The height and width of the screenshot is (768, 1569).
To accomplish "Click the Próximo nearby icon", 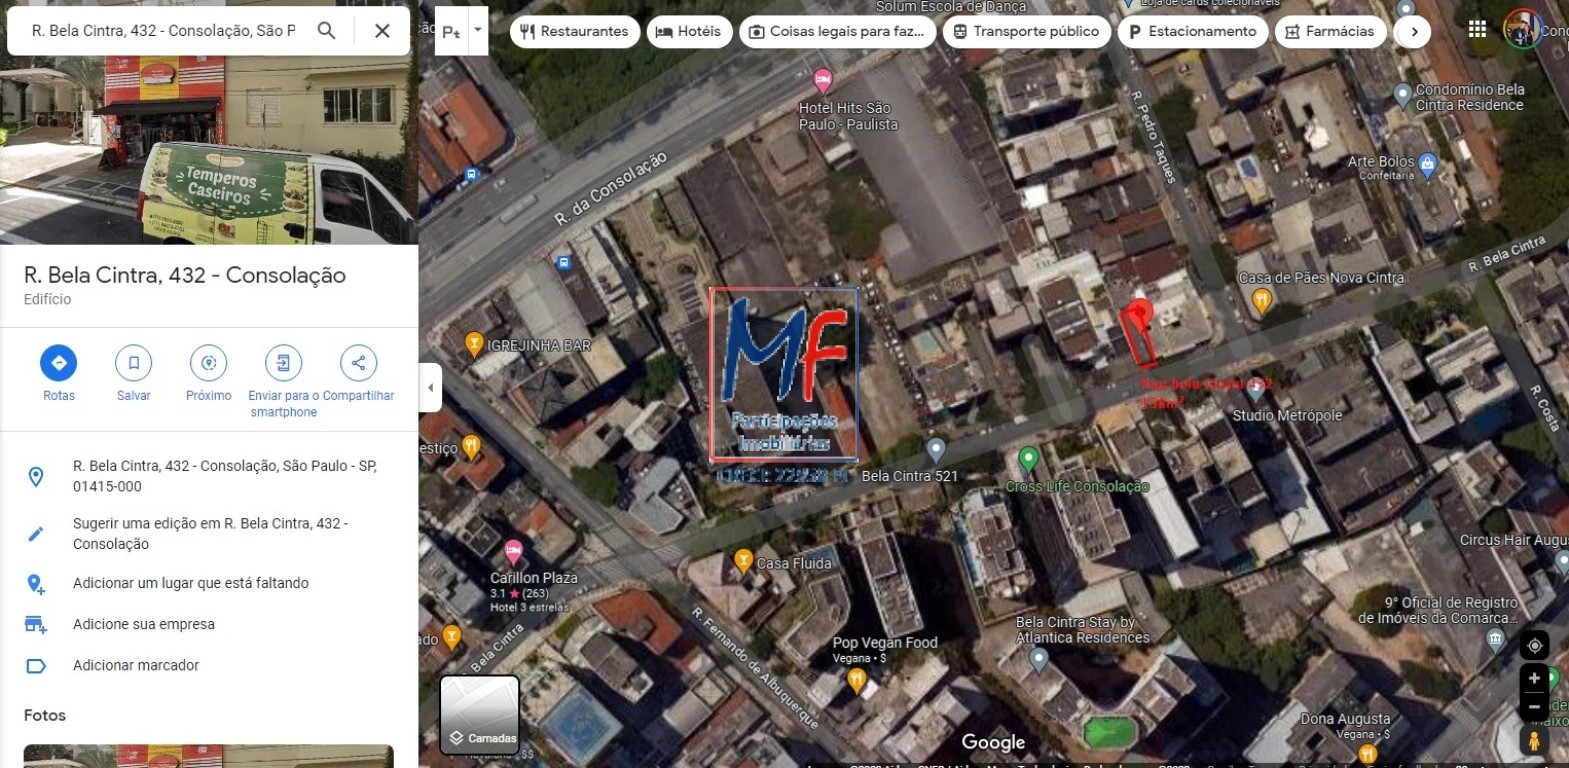I will click(x=208, y=363).
